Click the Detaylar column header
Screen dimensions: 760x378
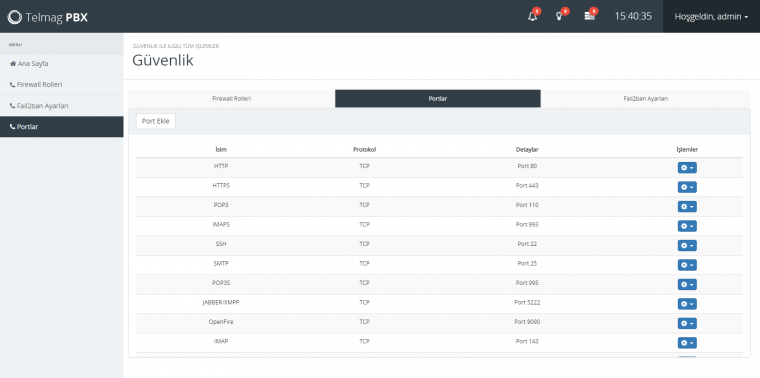pyautogui.click(x=527, y=150)
